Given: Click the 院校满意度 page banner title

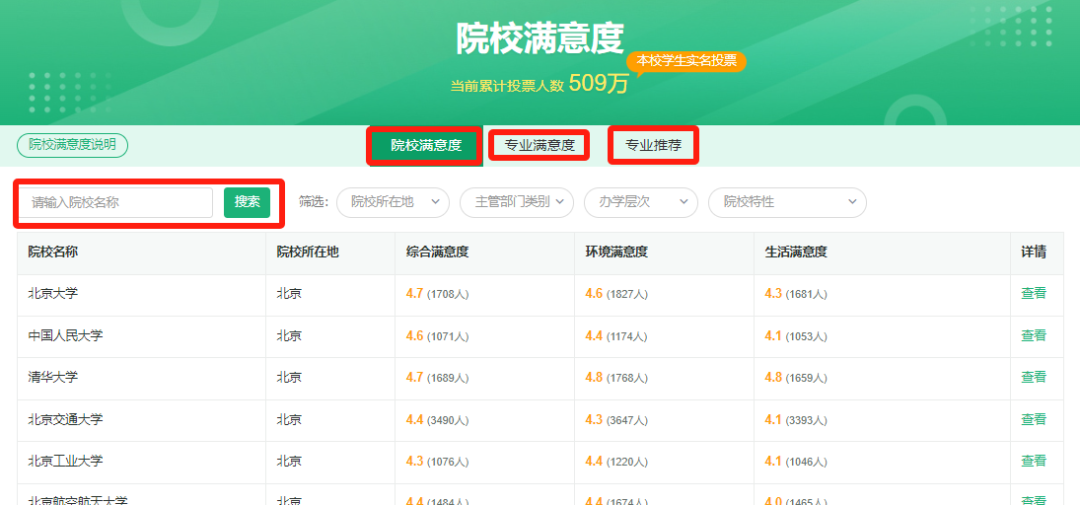Looking at the screenshot, I should [x=539, y=39].
